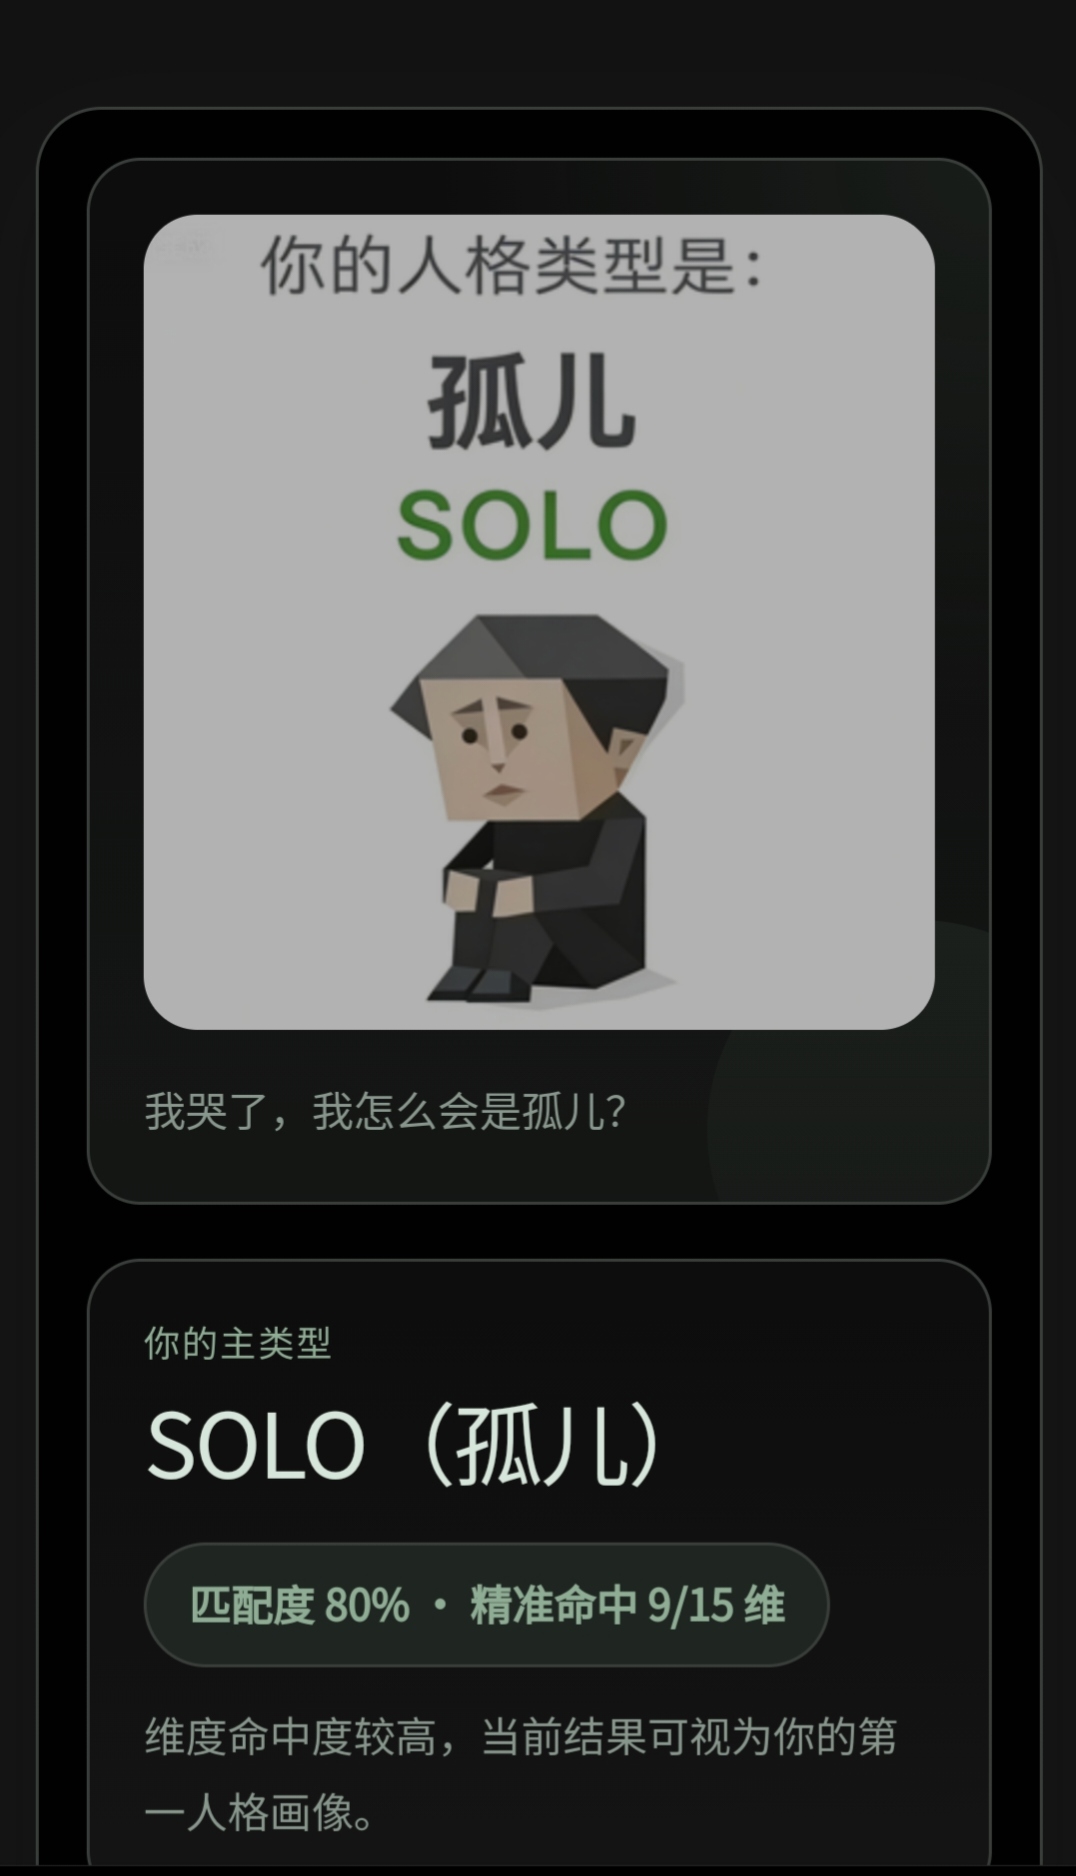The image size is (1076, 1876).
Task: Click the character's black shoes
Action: [x=478, y=984]
